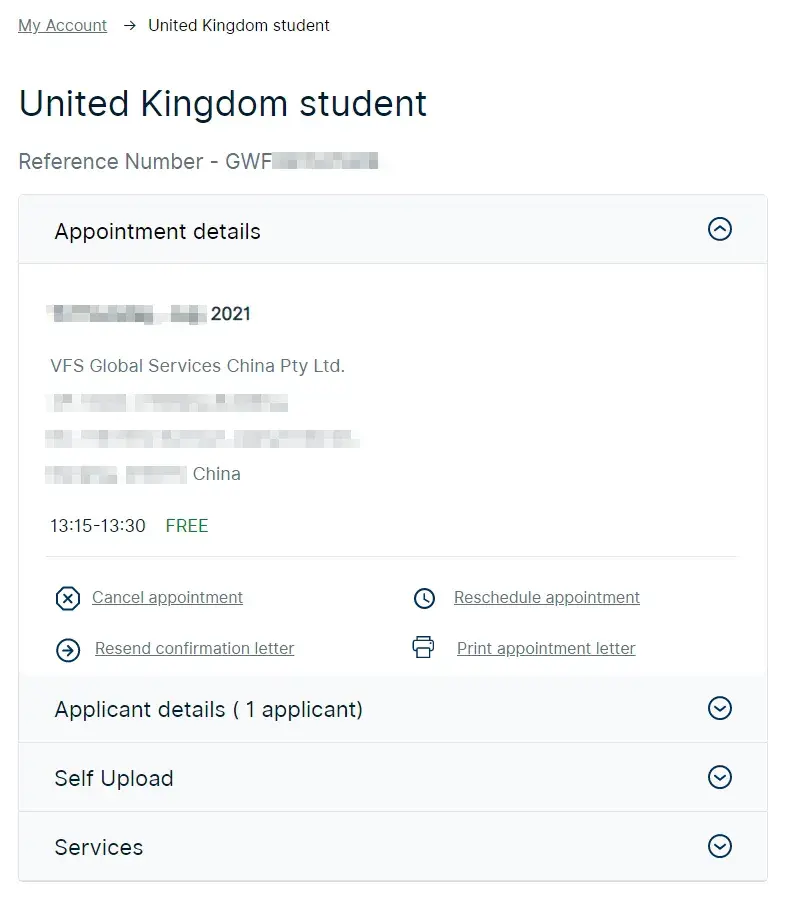Open the My Account breadcrumb link
The image size is (787, 898).
click(x=62, y=26)
